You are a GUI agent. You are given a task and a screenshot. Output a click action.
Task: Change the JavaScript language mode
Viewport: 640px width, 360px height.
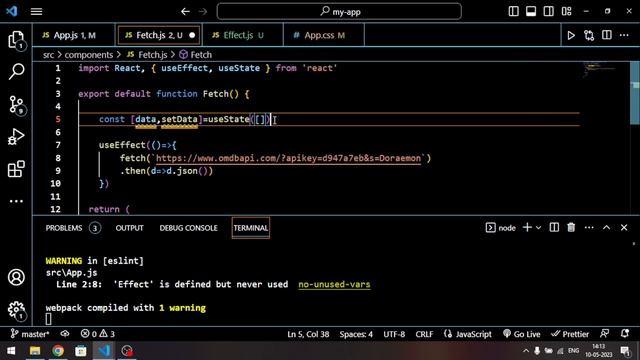tap(468, 334)
